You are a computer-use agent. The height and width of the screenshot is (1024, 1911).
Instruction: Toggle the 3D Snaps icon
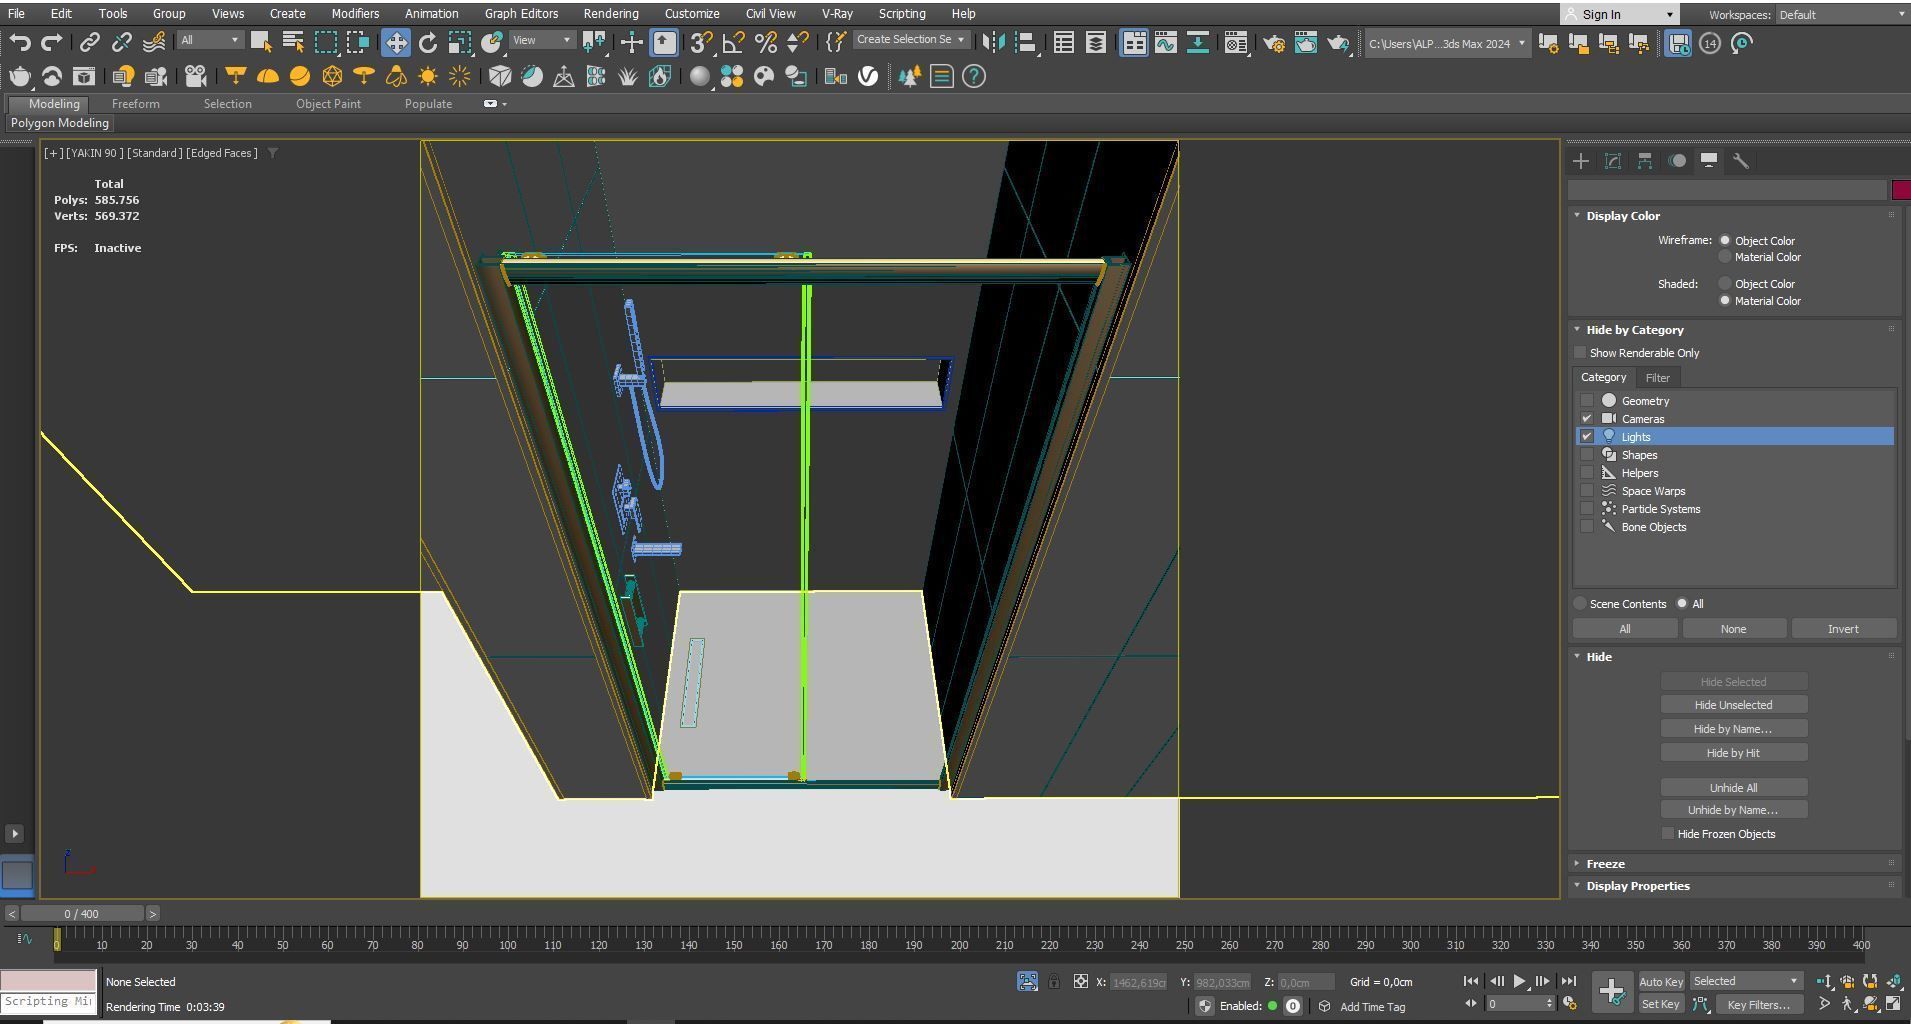[x=702, y=43]
